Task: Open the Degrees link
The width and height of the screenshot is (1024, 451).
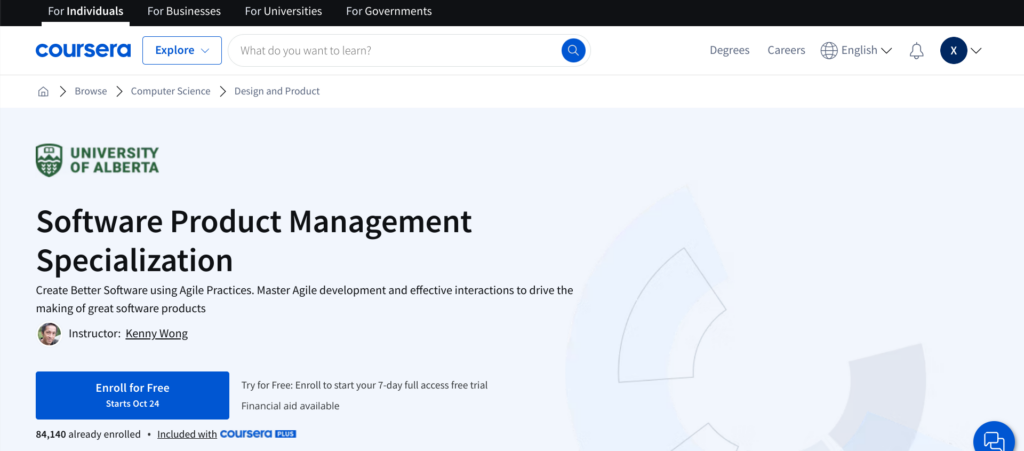Action: coord(729,51)
